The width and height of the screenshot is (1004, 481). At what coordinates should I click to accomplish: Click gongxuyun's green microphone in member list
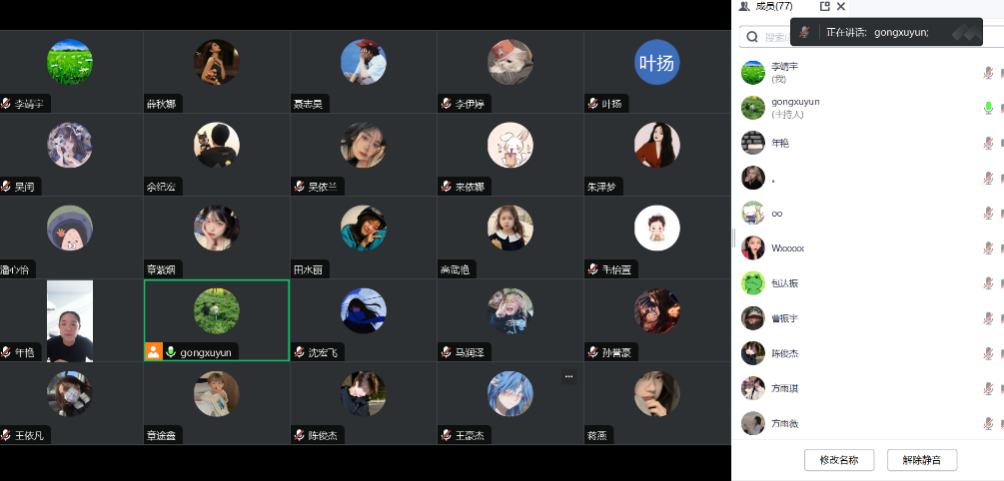coord(988,108)
